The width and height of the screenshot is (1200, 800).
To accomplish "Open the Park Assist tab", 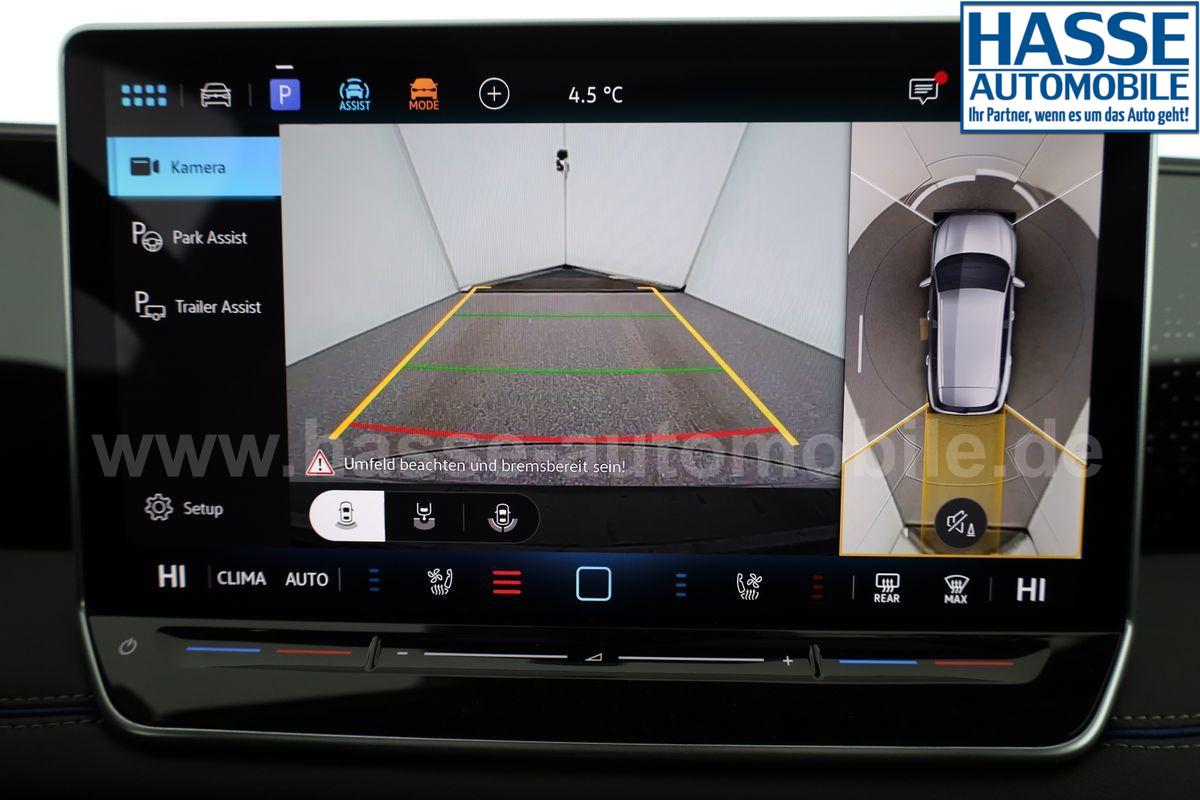I will (190, 237).
